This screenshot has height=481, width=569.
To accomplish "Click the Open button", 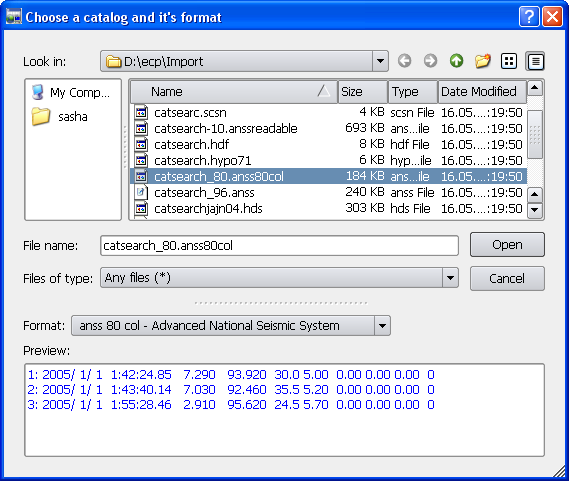I will click(x=507, y=245).
